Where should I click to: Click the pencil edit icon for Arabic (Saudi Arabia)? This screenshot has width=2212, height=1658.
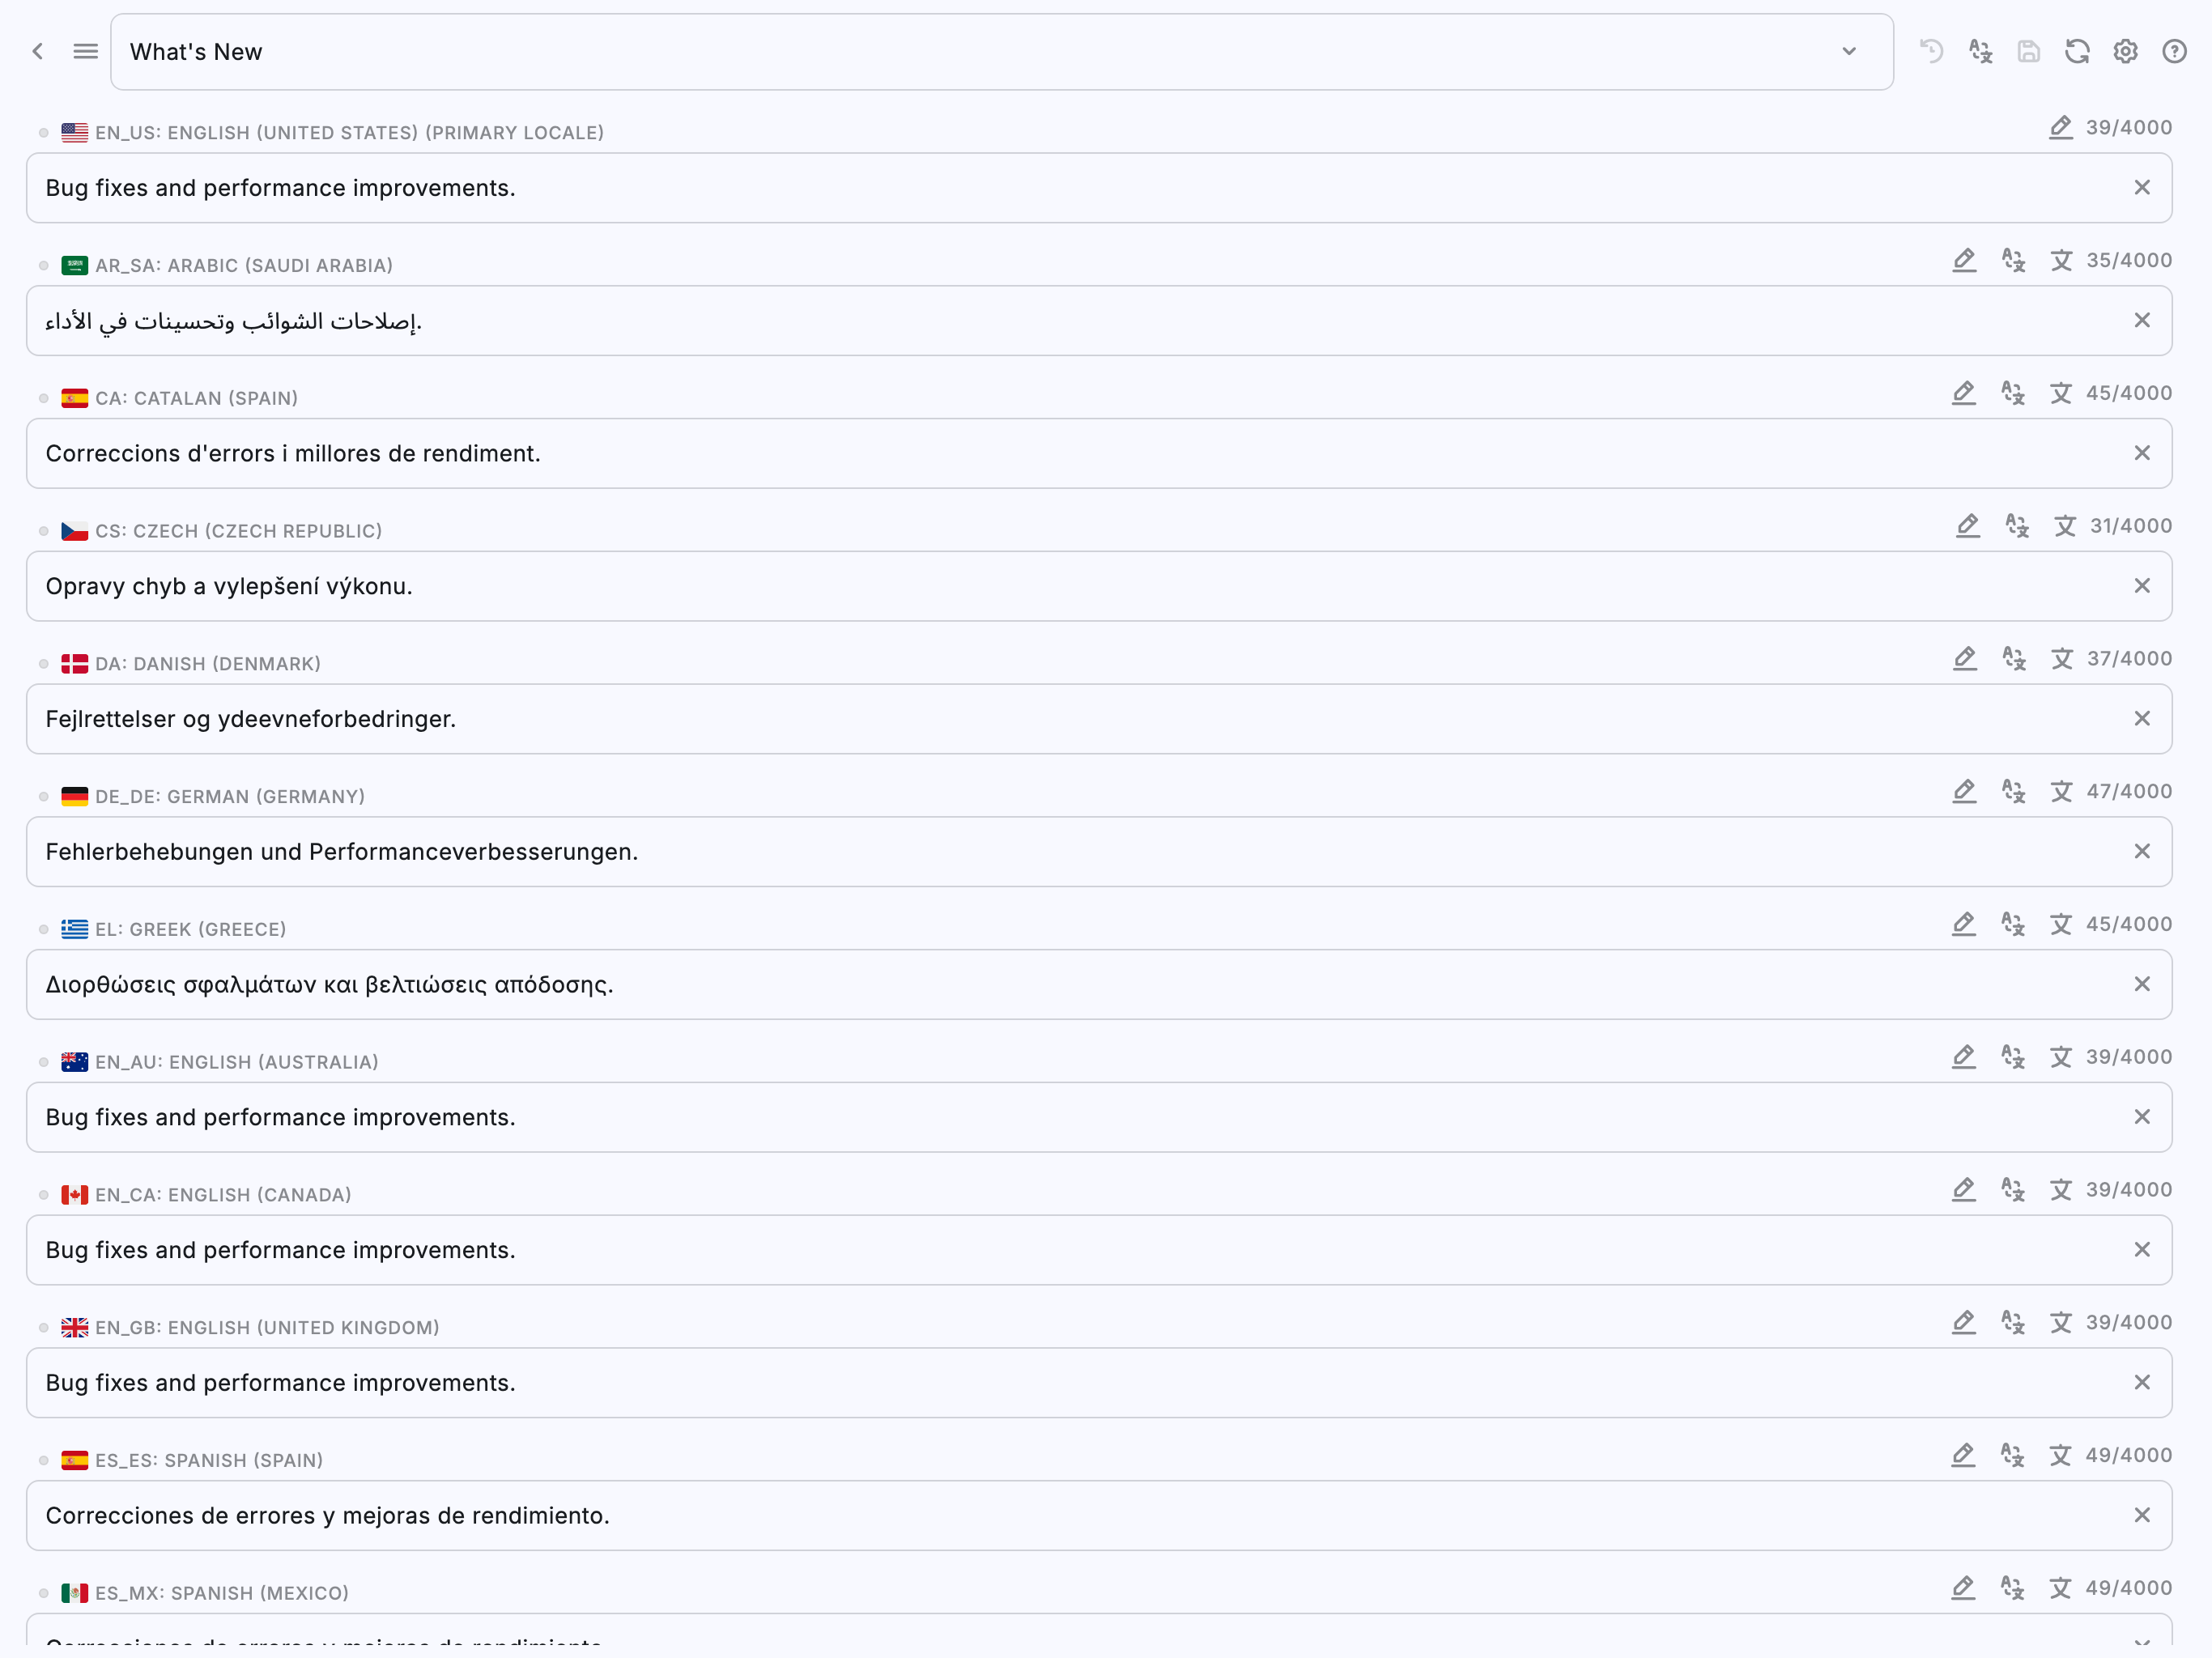click(1964, 260)
